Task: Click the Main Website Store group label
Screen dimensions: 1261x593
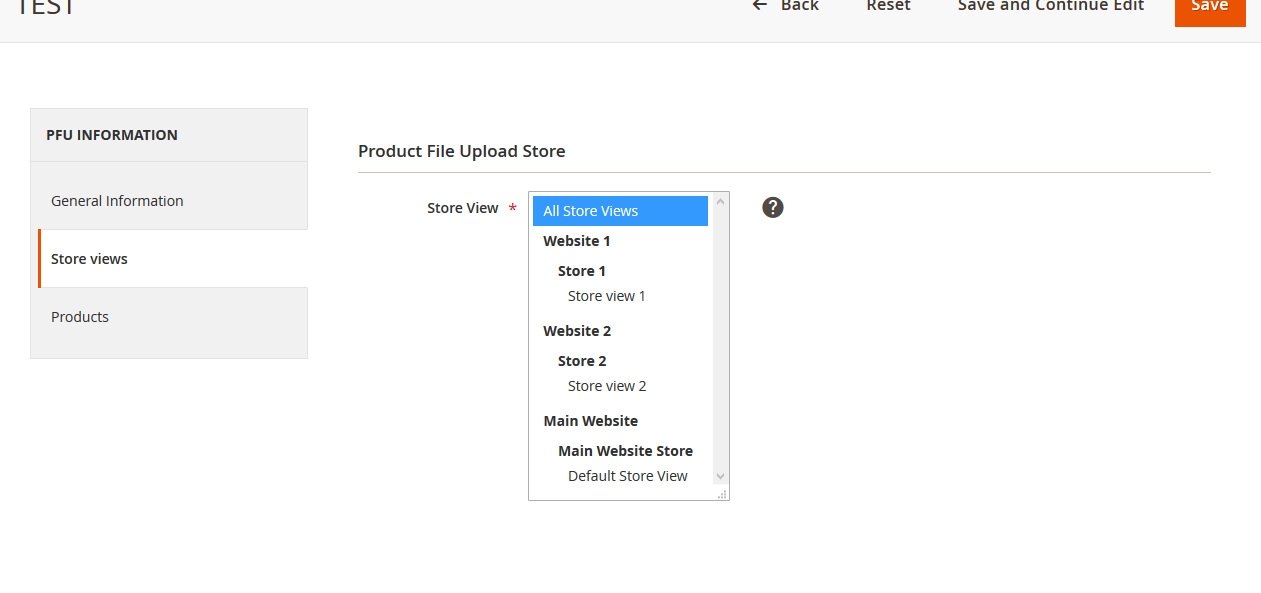Action: (625, 451)
